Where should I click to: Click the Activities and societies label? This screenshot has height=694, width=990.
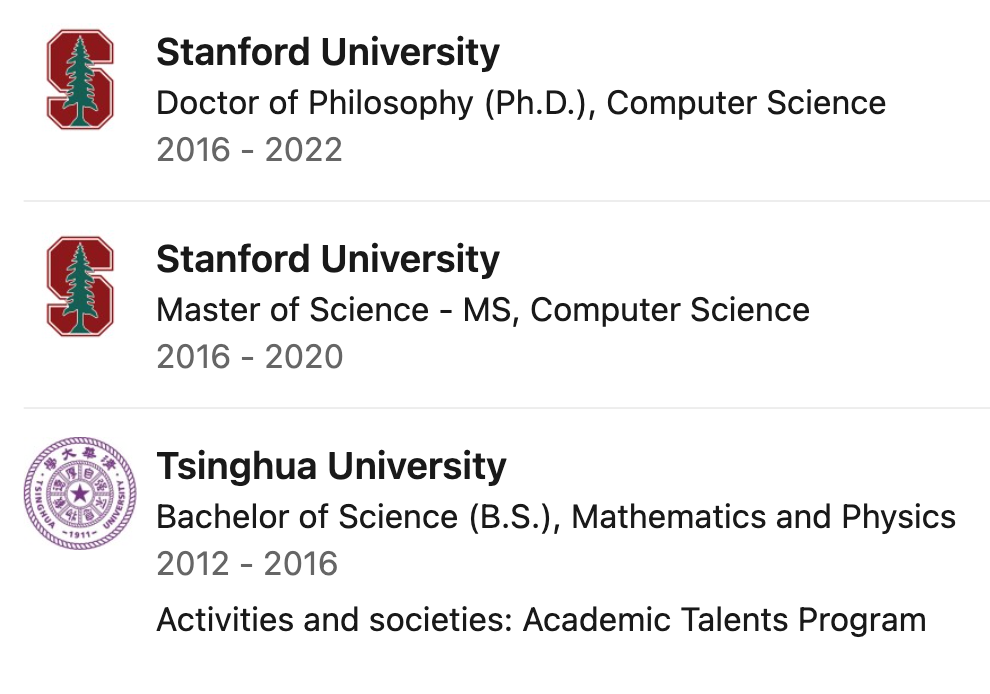pyautogui.click(x=334, y=620)
